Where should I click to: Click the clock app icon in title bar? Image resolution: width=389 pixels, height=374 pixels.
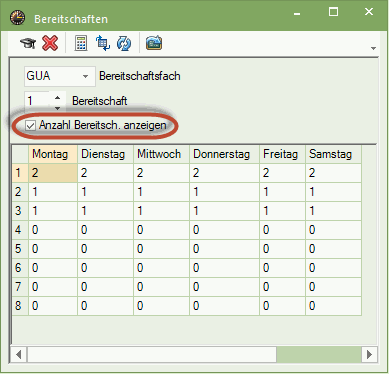pyautogui.click(x=18, y=18)
